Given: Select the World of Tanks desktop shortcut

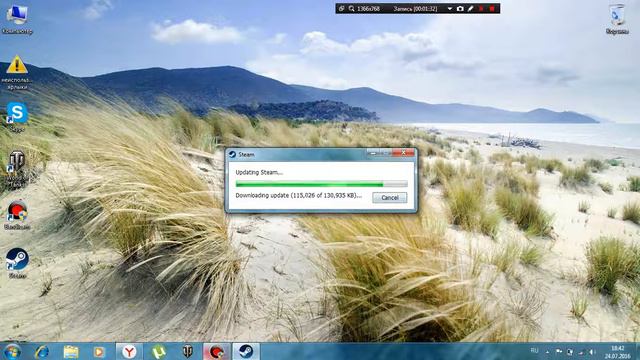Looking at the screenshot, I should click(x=17, y=169).
